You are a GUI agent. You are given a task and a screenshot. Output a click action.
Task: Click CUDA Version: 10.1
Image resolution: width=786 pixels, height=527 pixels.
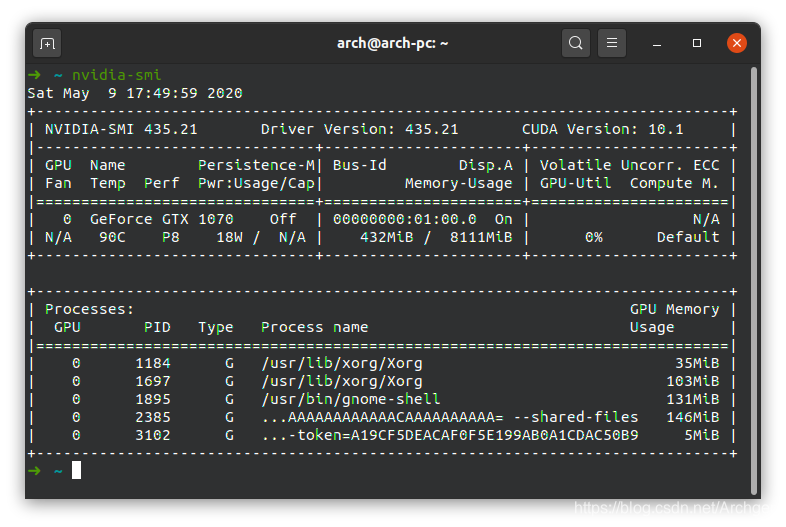(603, 129)
